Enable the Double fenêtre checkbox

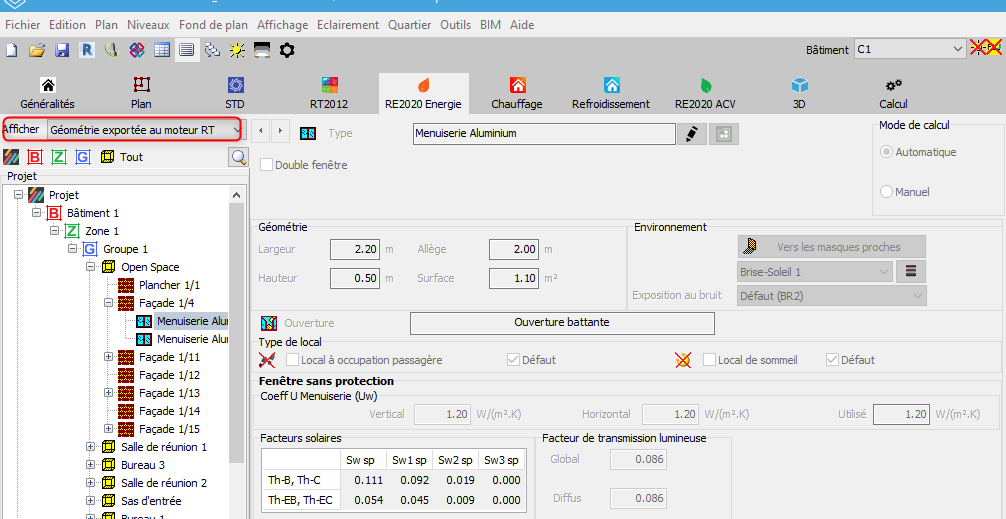pyautogui.click(x=267, y=165)
